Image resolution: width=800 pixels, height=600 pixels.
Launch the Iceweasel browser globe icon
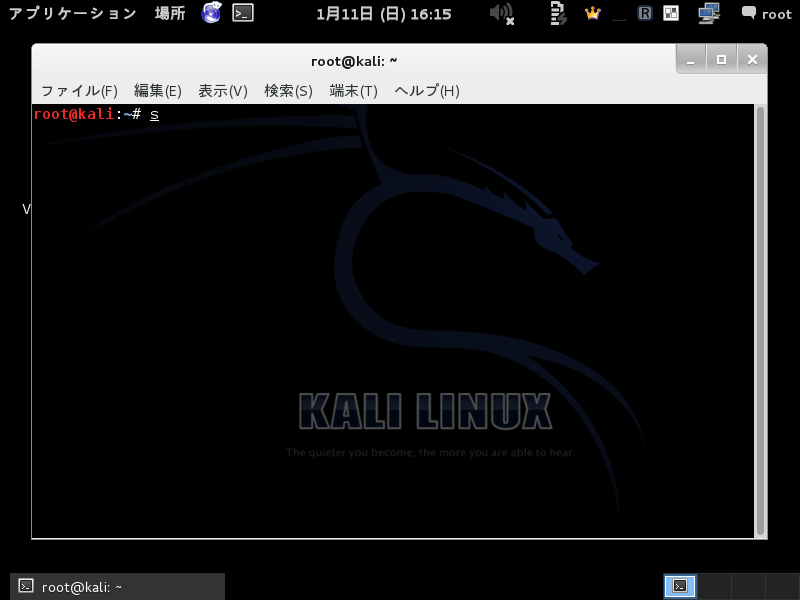[211, 13]
